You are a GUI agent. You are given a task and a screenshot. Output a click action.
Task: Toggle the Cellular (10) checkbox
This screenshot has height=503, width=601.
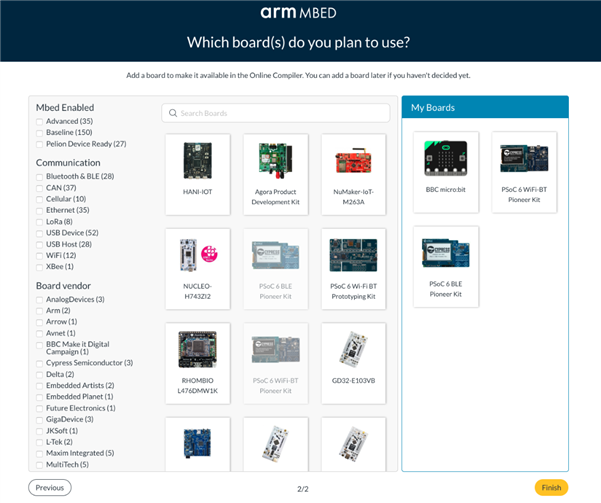(x=39, y=199)
